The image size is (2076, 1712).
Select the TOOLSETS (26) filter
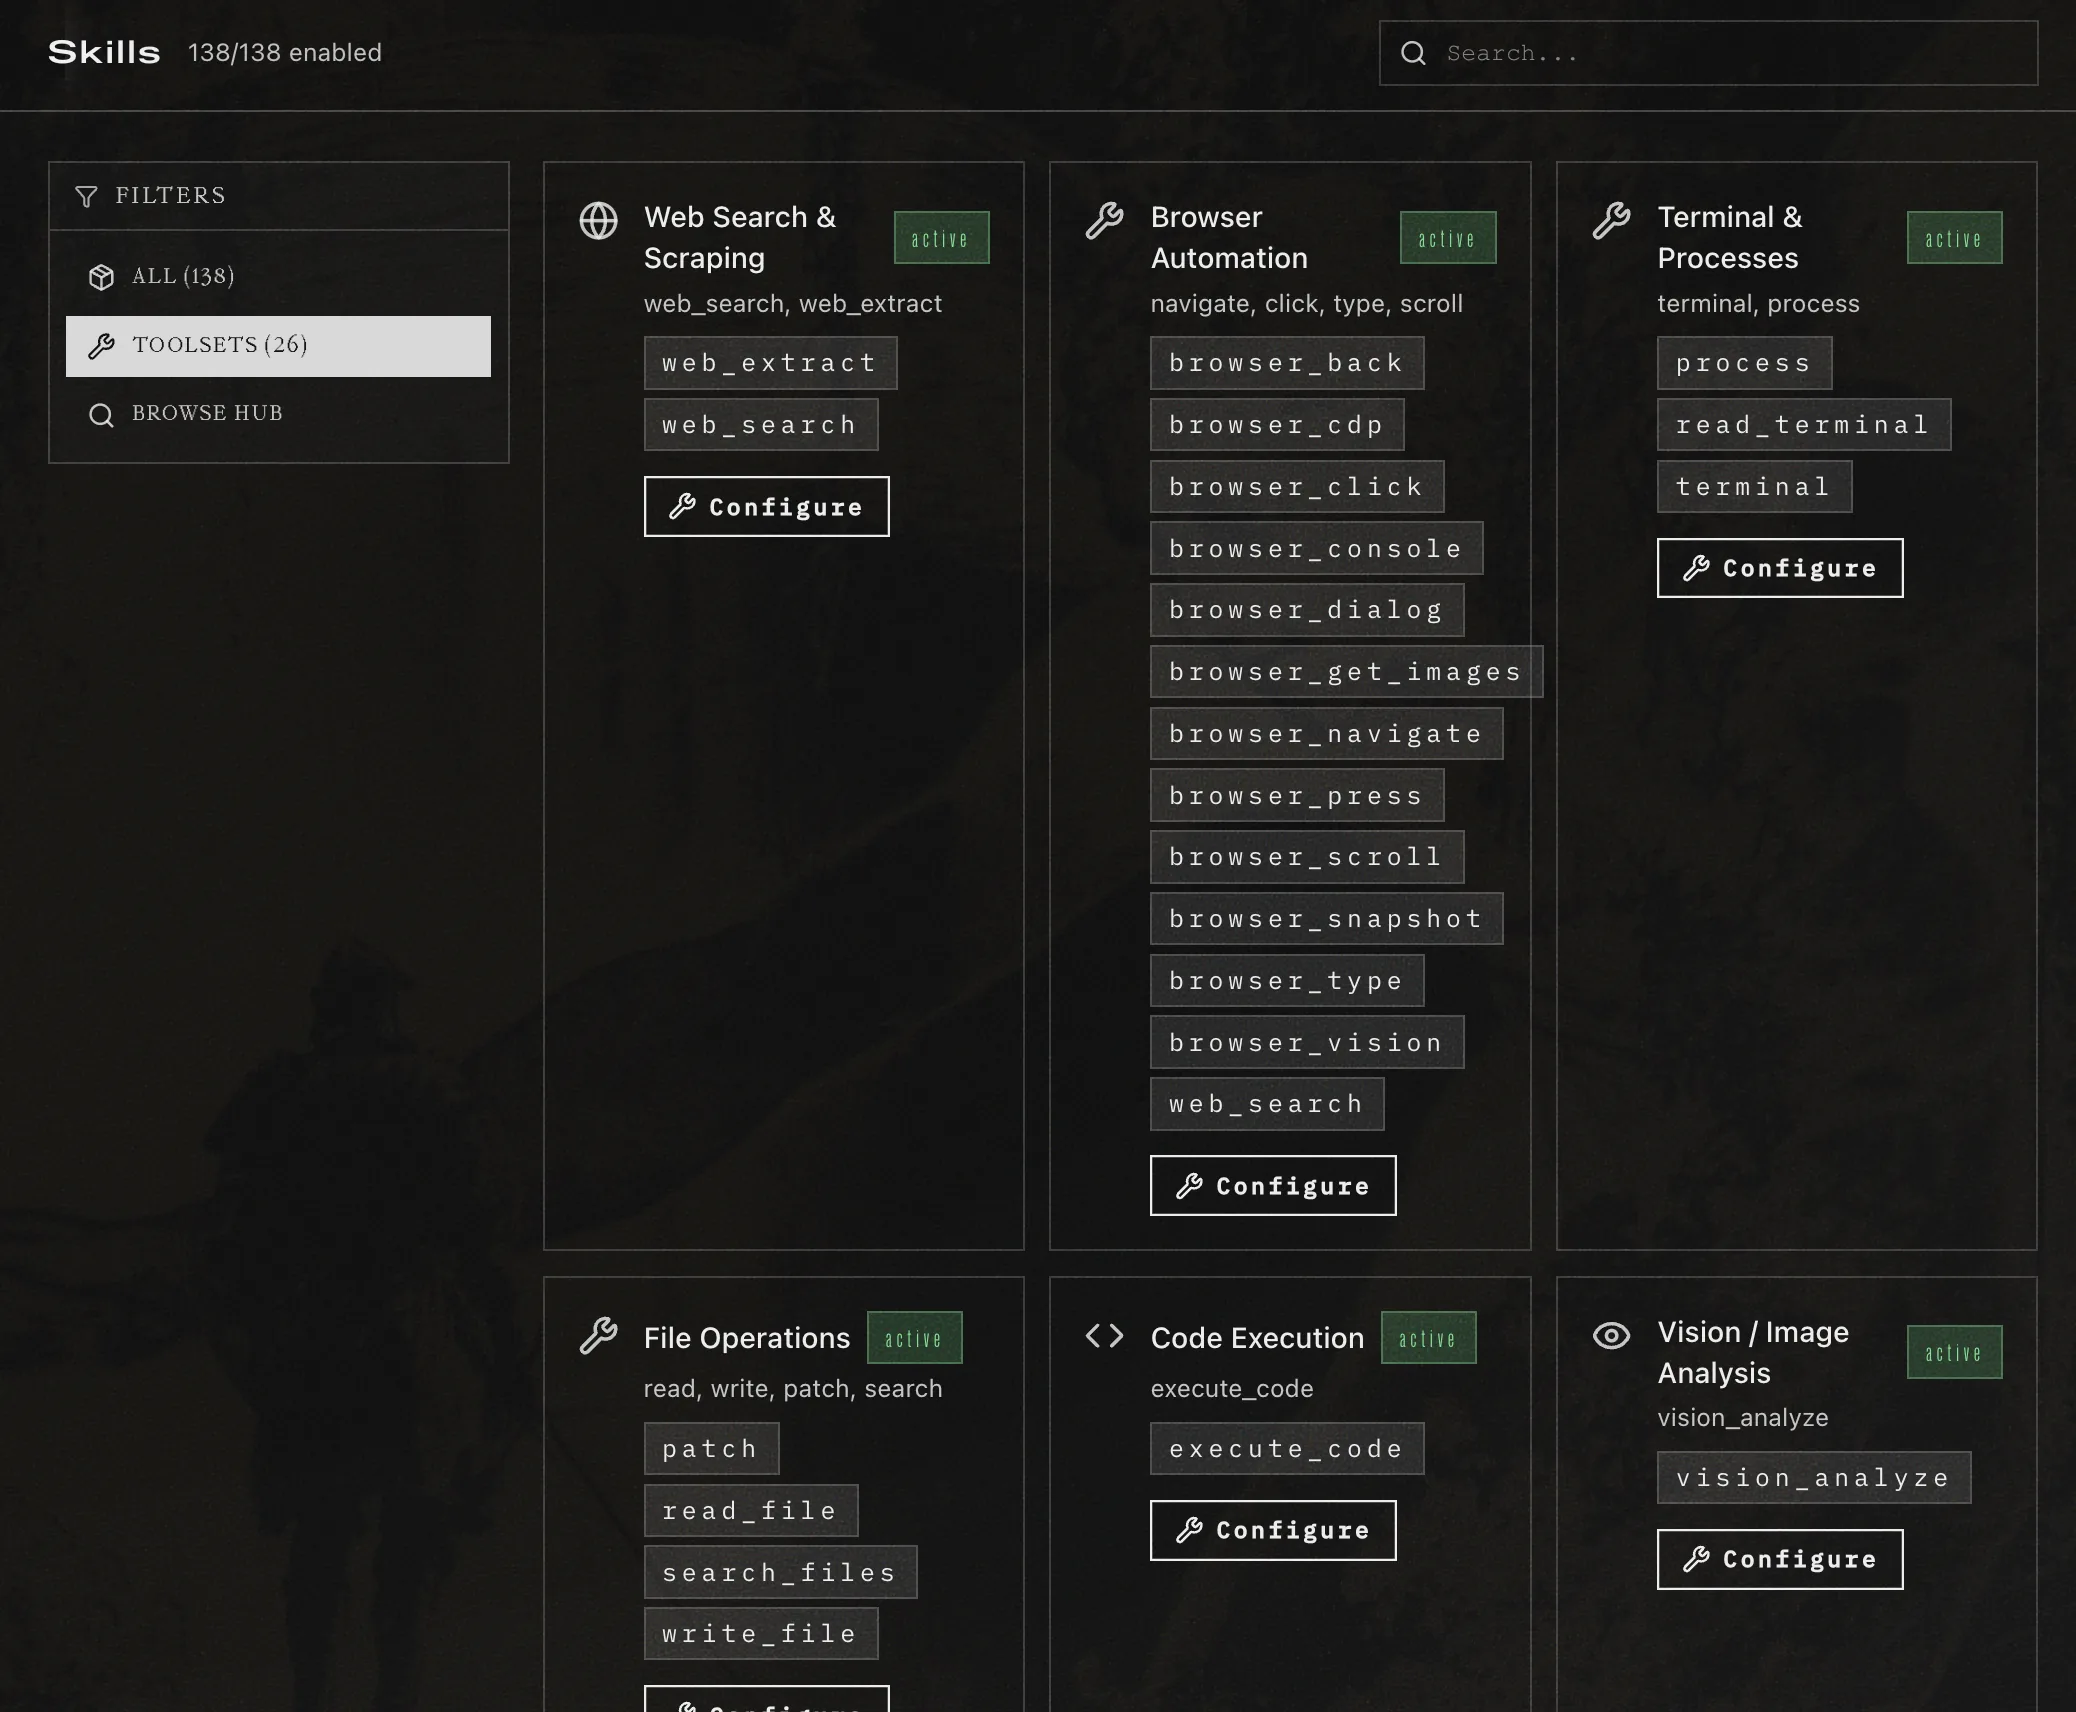click(278, 346)
